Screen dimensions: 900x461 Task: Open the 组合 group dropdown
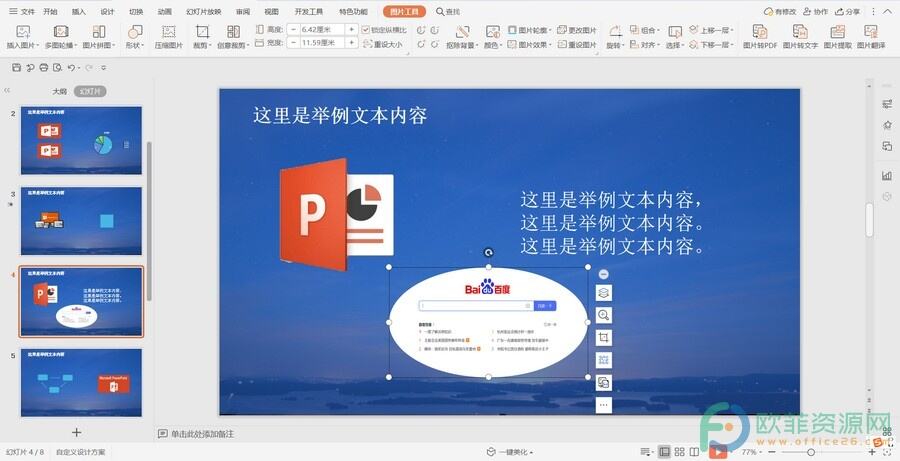pos(645,30)
